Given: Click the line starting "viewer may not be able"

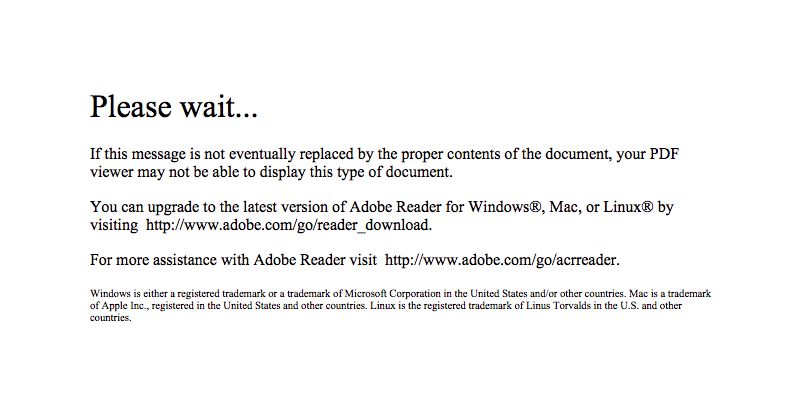Looking at the screenshot, I should tap(271, 172).
